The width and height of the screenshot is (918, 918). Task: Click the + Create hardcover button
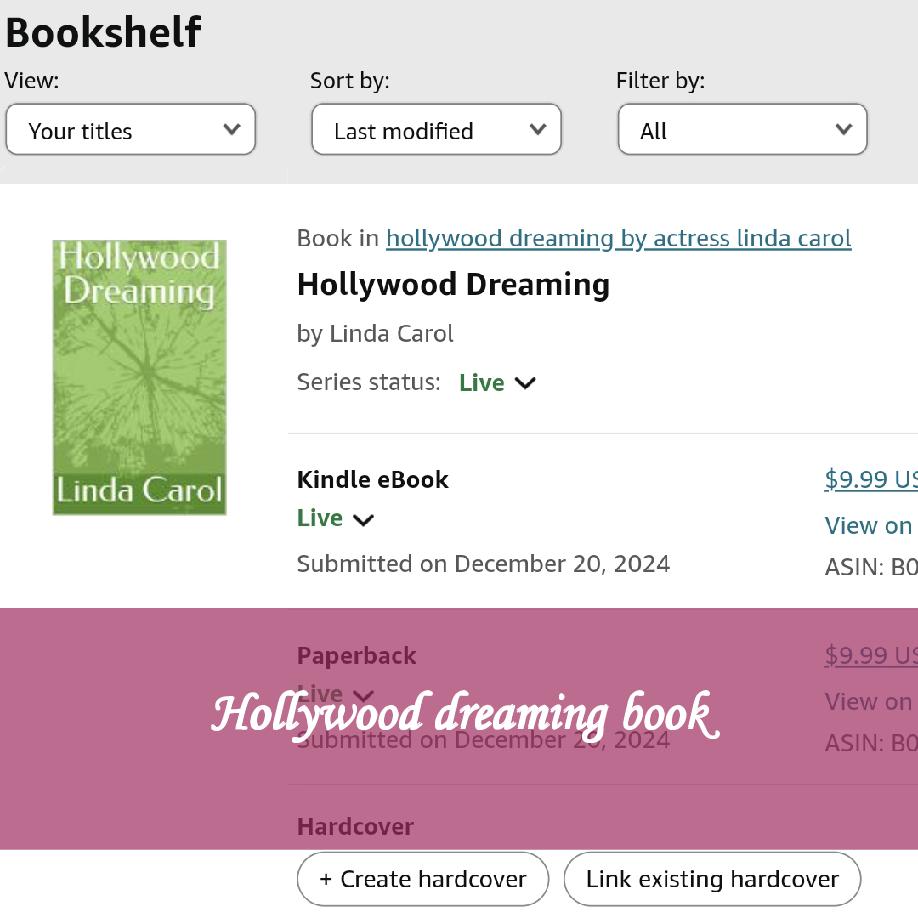(x=422, y=879)
